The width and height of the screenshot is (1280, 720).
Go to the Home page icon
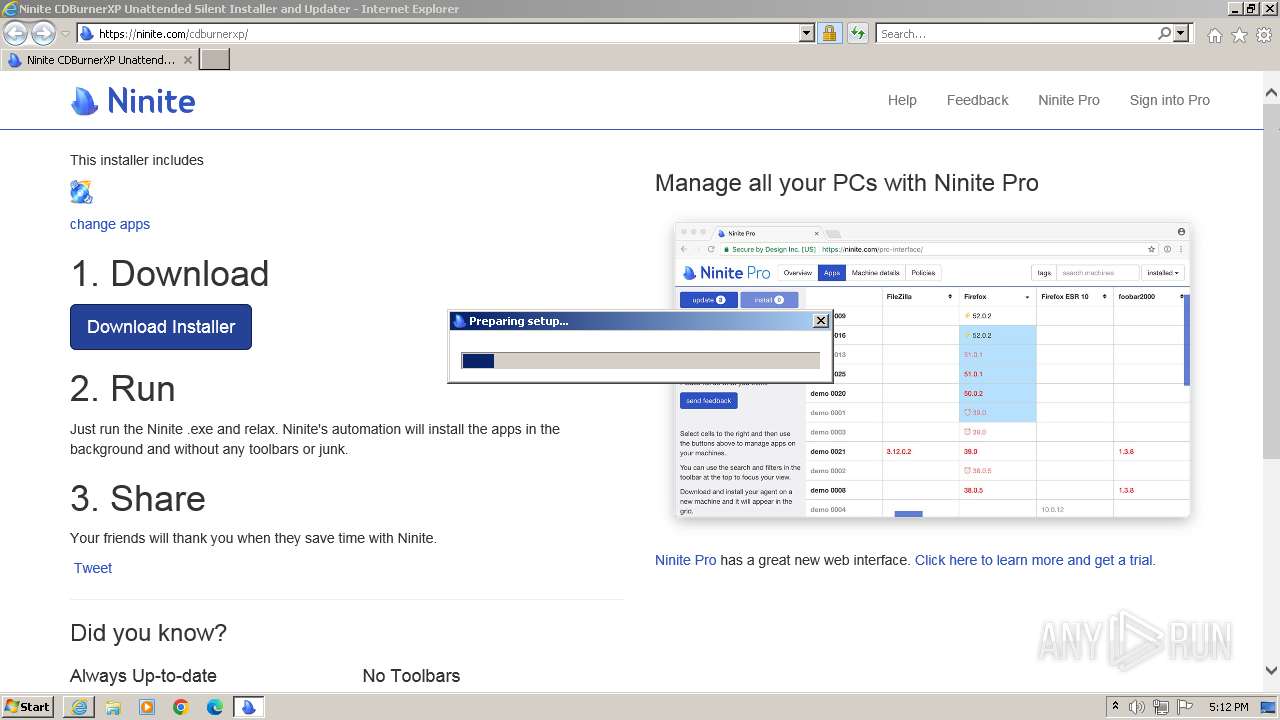tap(1214, 35)
